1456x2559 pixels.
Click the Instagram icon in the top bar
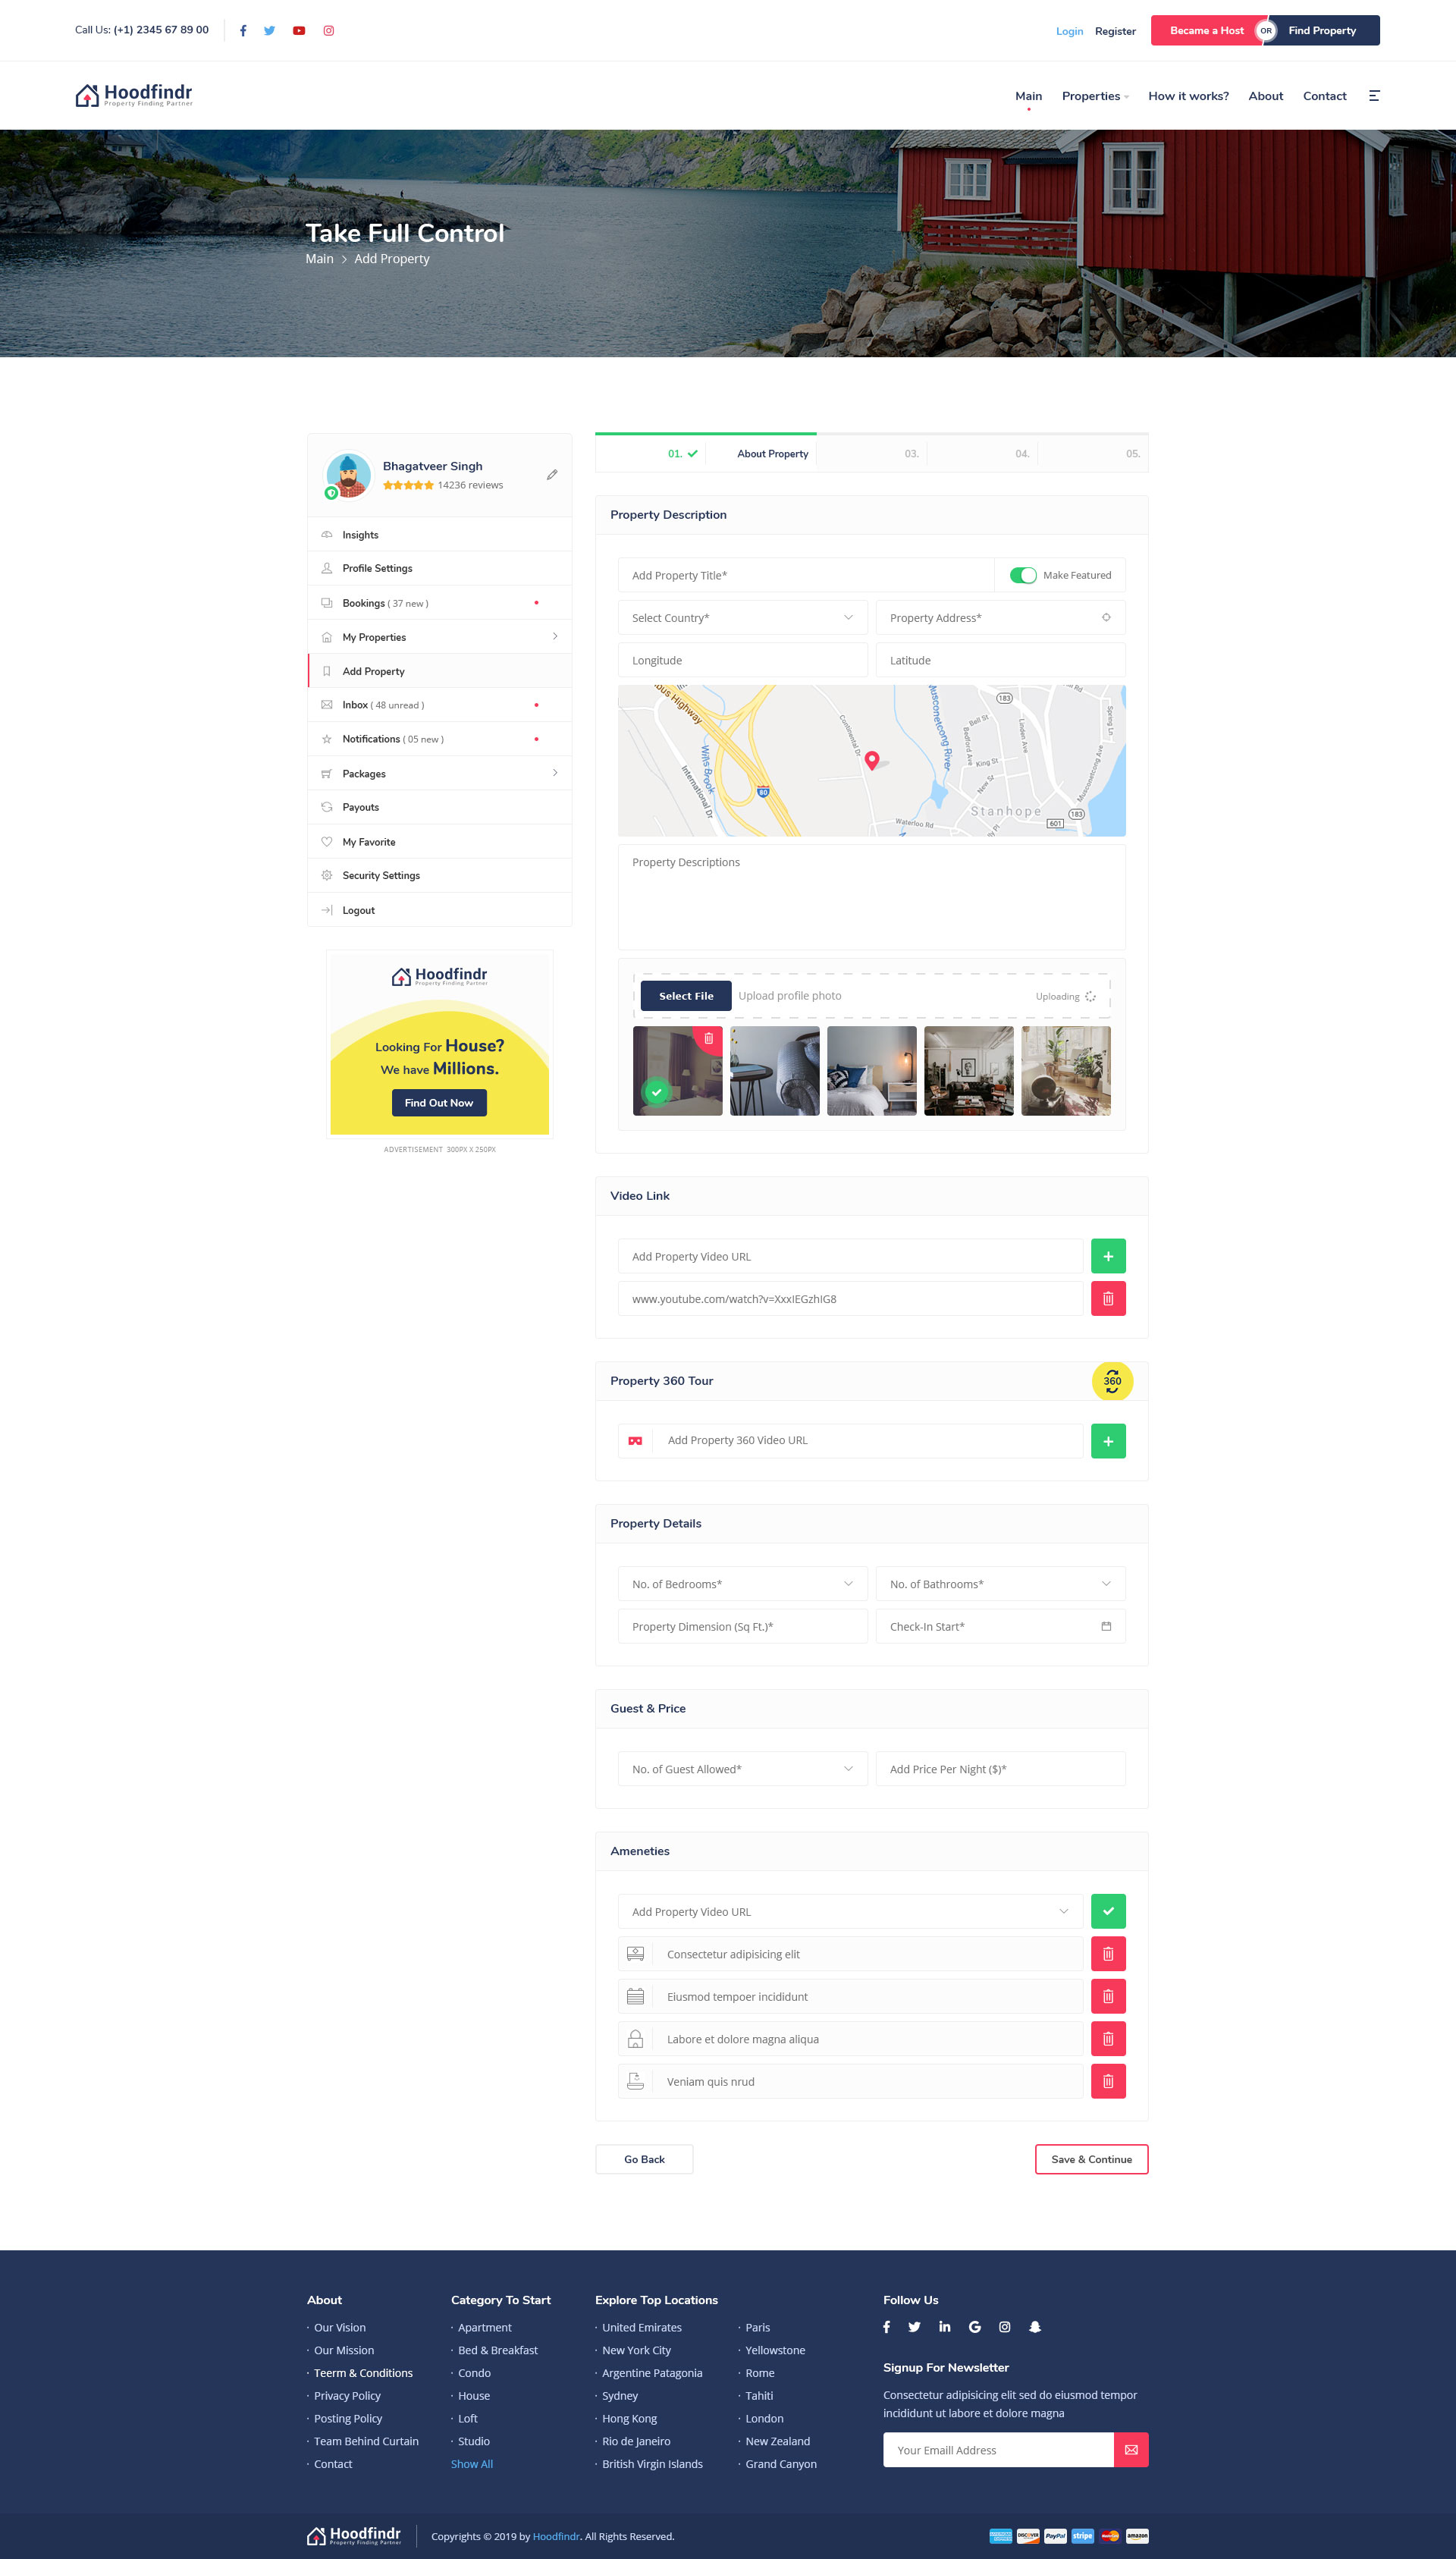click(328, 31)
